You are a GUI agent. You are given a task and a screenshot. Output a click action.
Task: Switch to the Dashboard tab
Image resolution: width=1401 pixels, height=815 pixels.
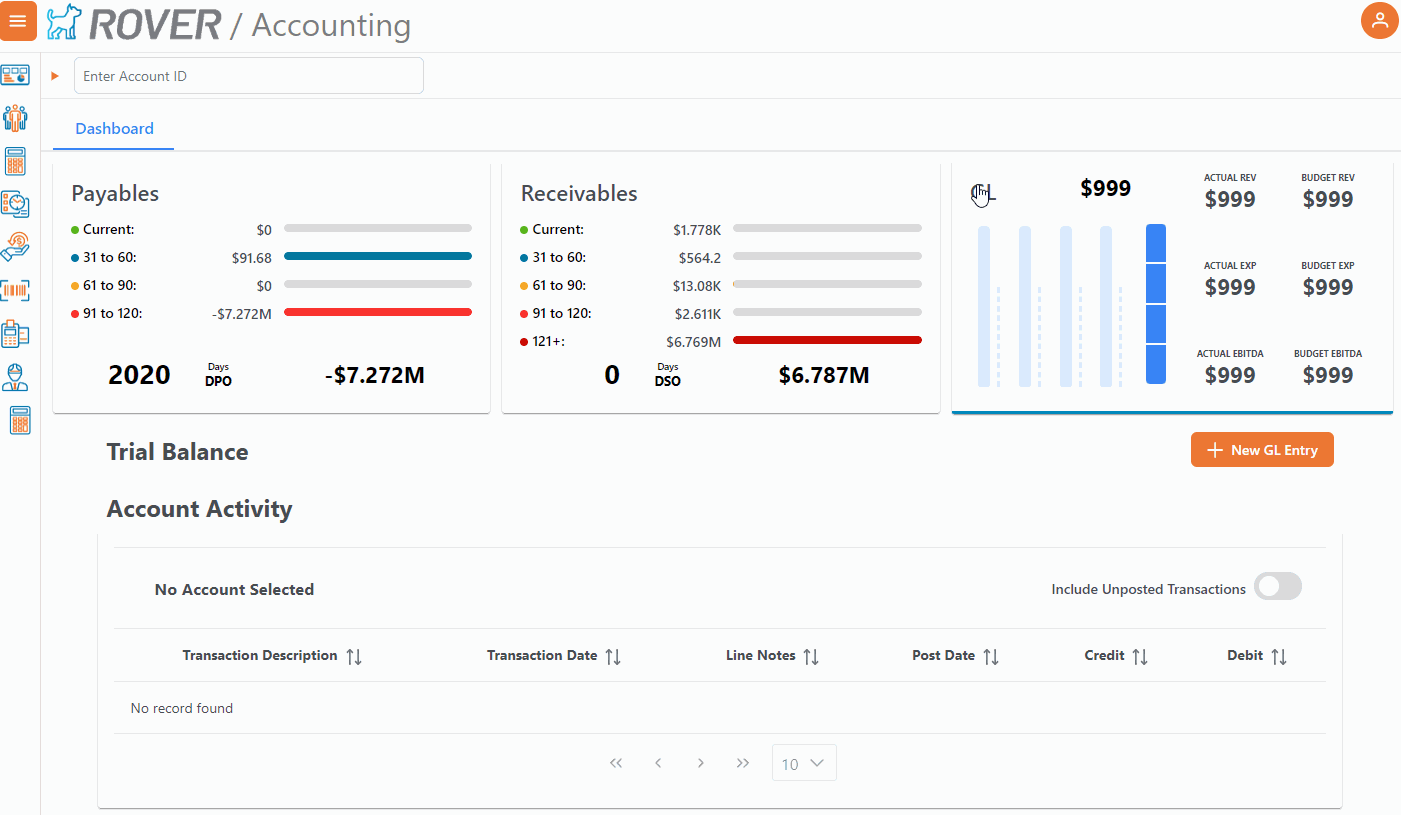coord(114,129)
